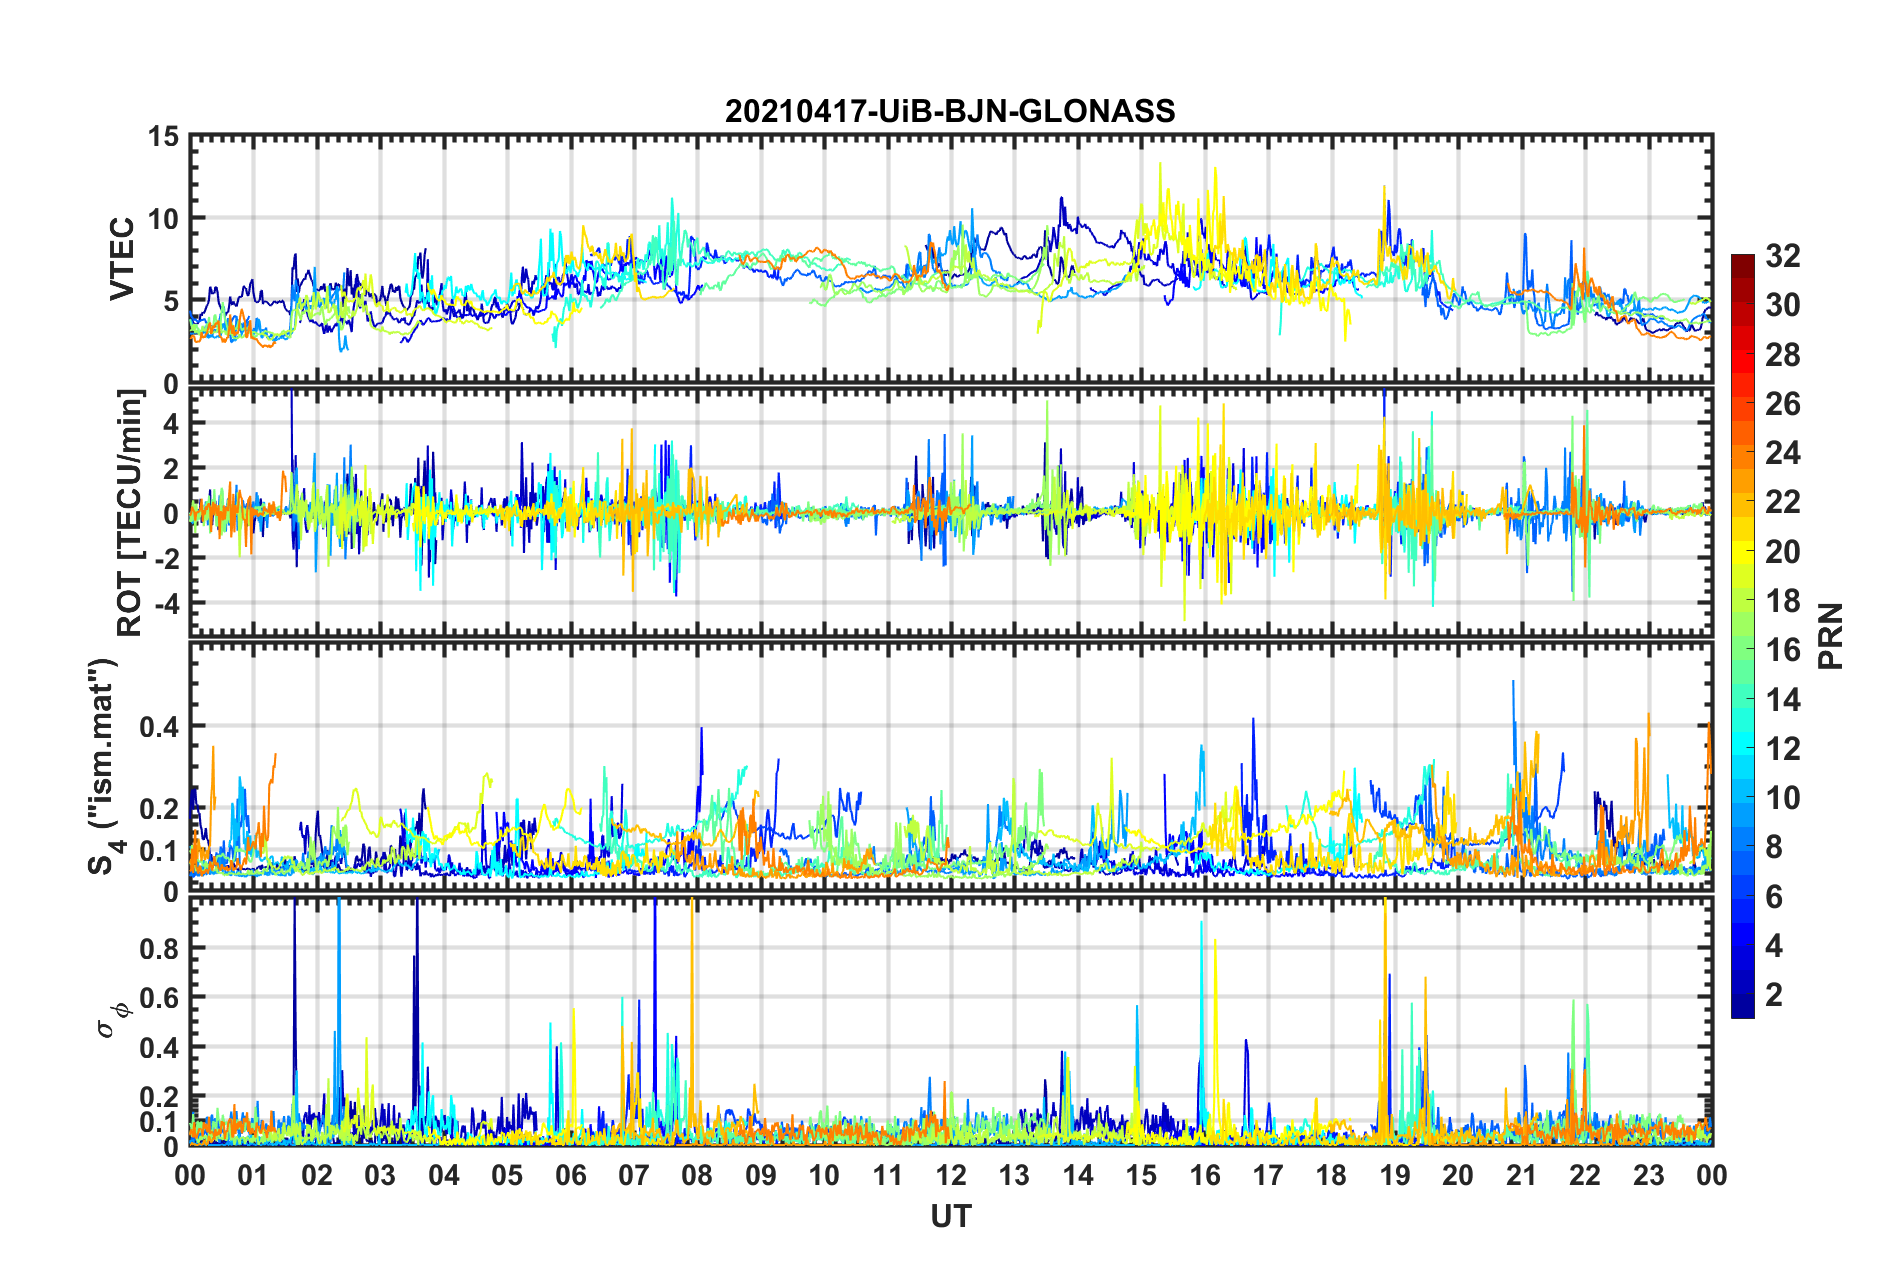
Task: Click PRN colorbar tick label 20
Action: [1782, 552]
